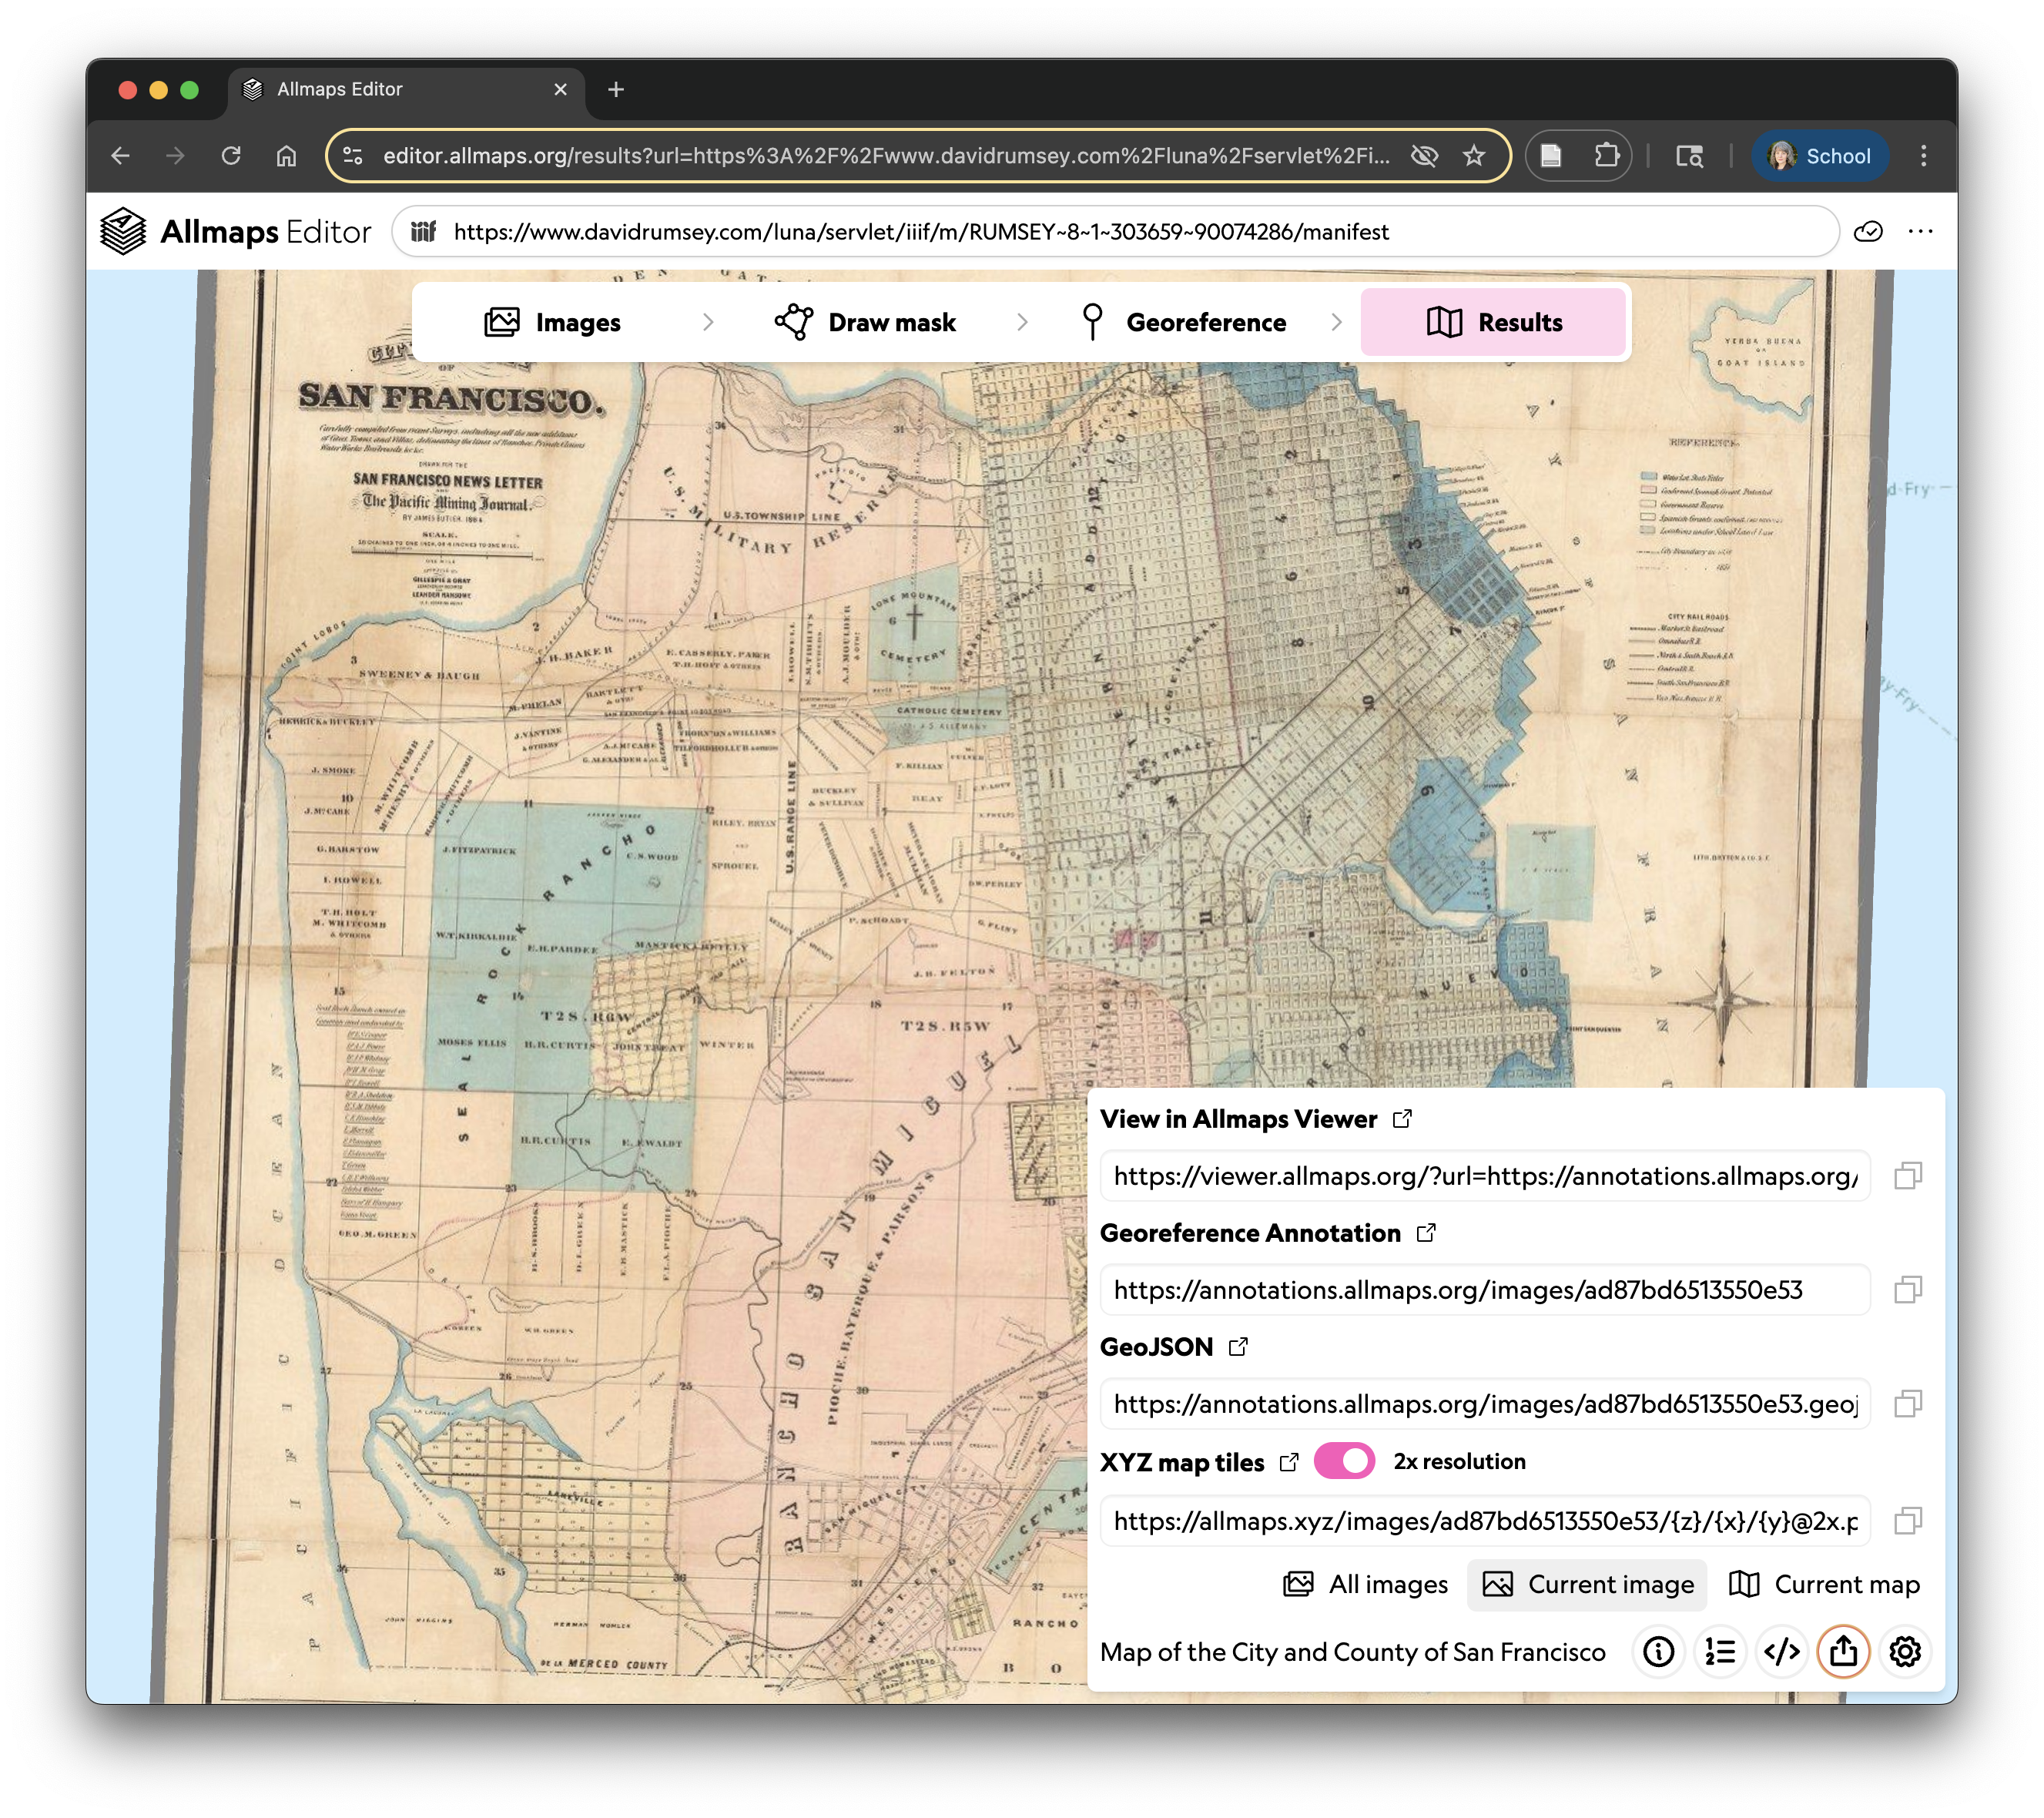
Task: Open the browser three-dot menu
Action: 1923,156
